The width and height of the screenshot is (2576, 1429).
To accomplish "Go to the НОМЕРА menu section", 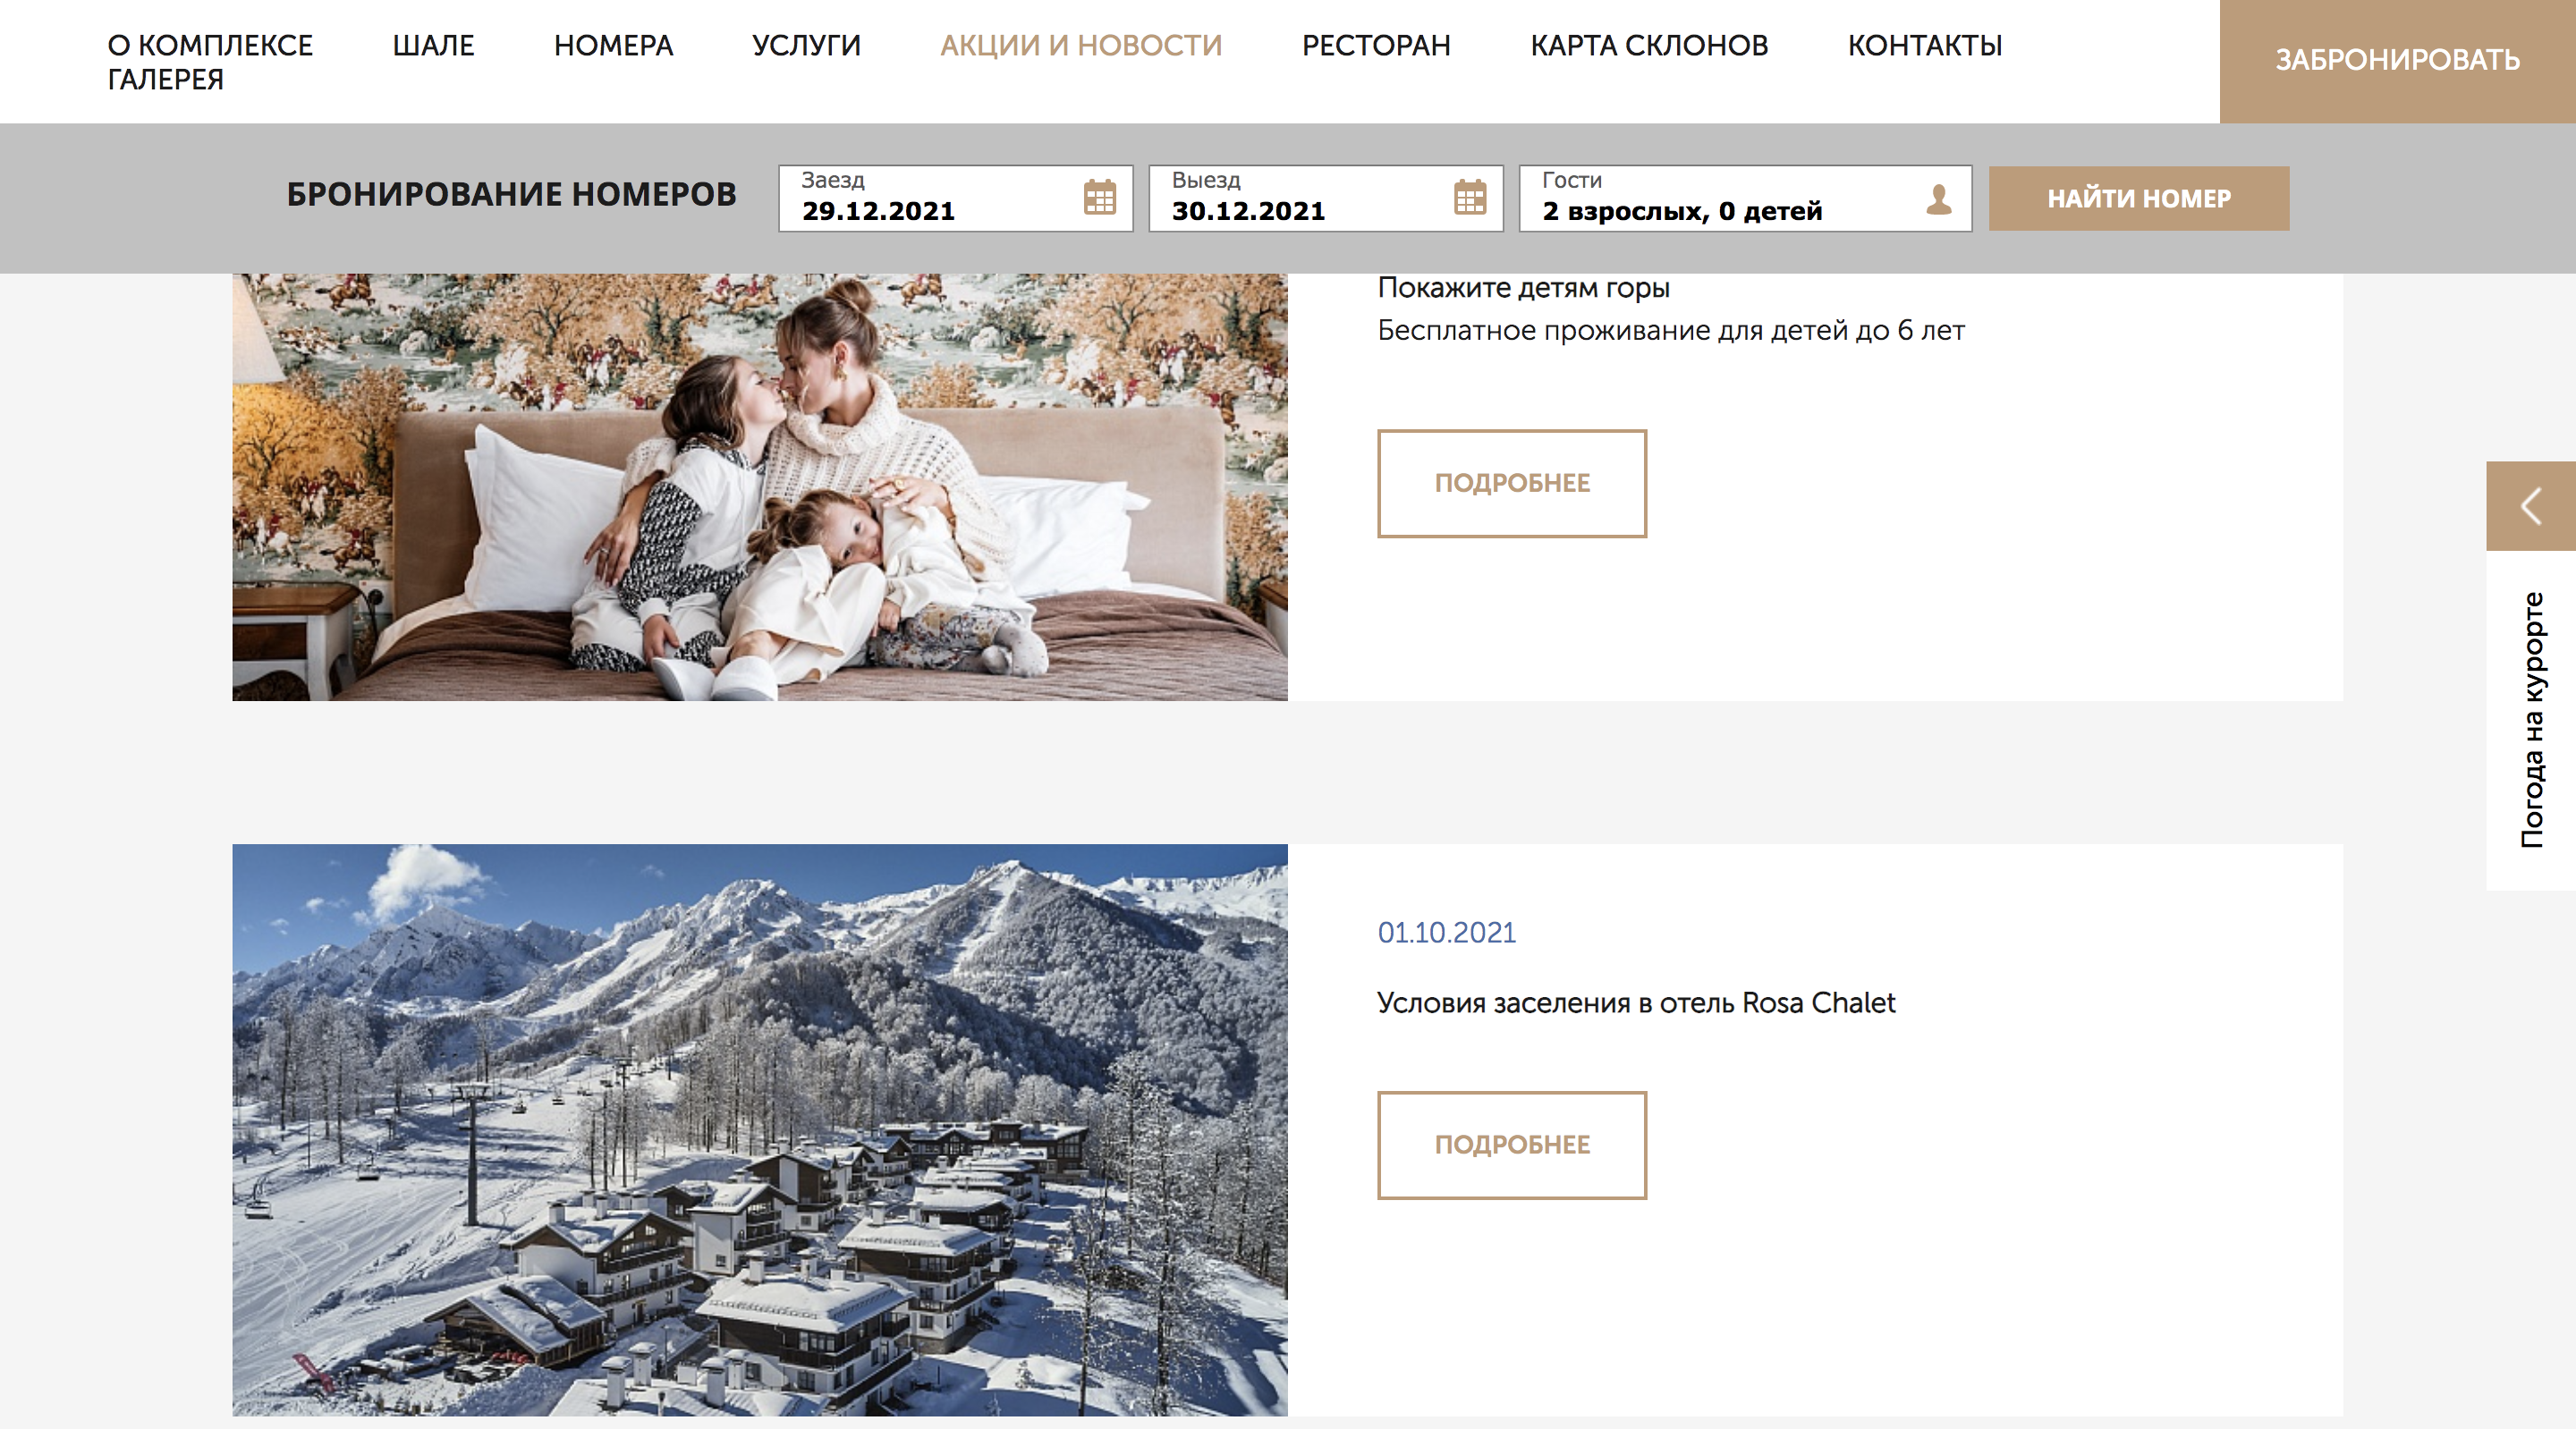I will coord(613,45).
